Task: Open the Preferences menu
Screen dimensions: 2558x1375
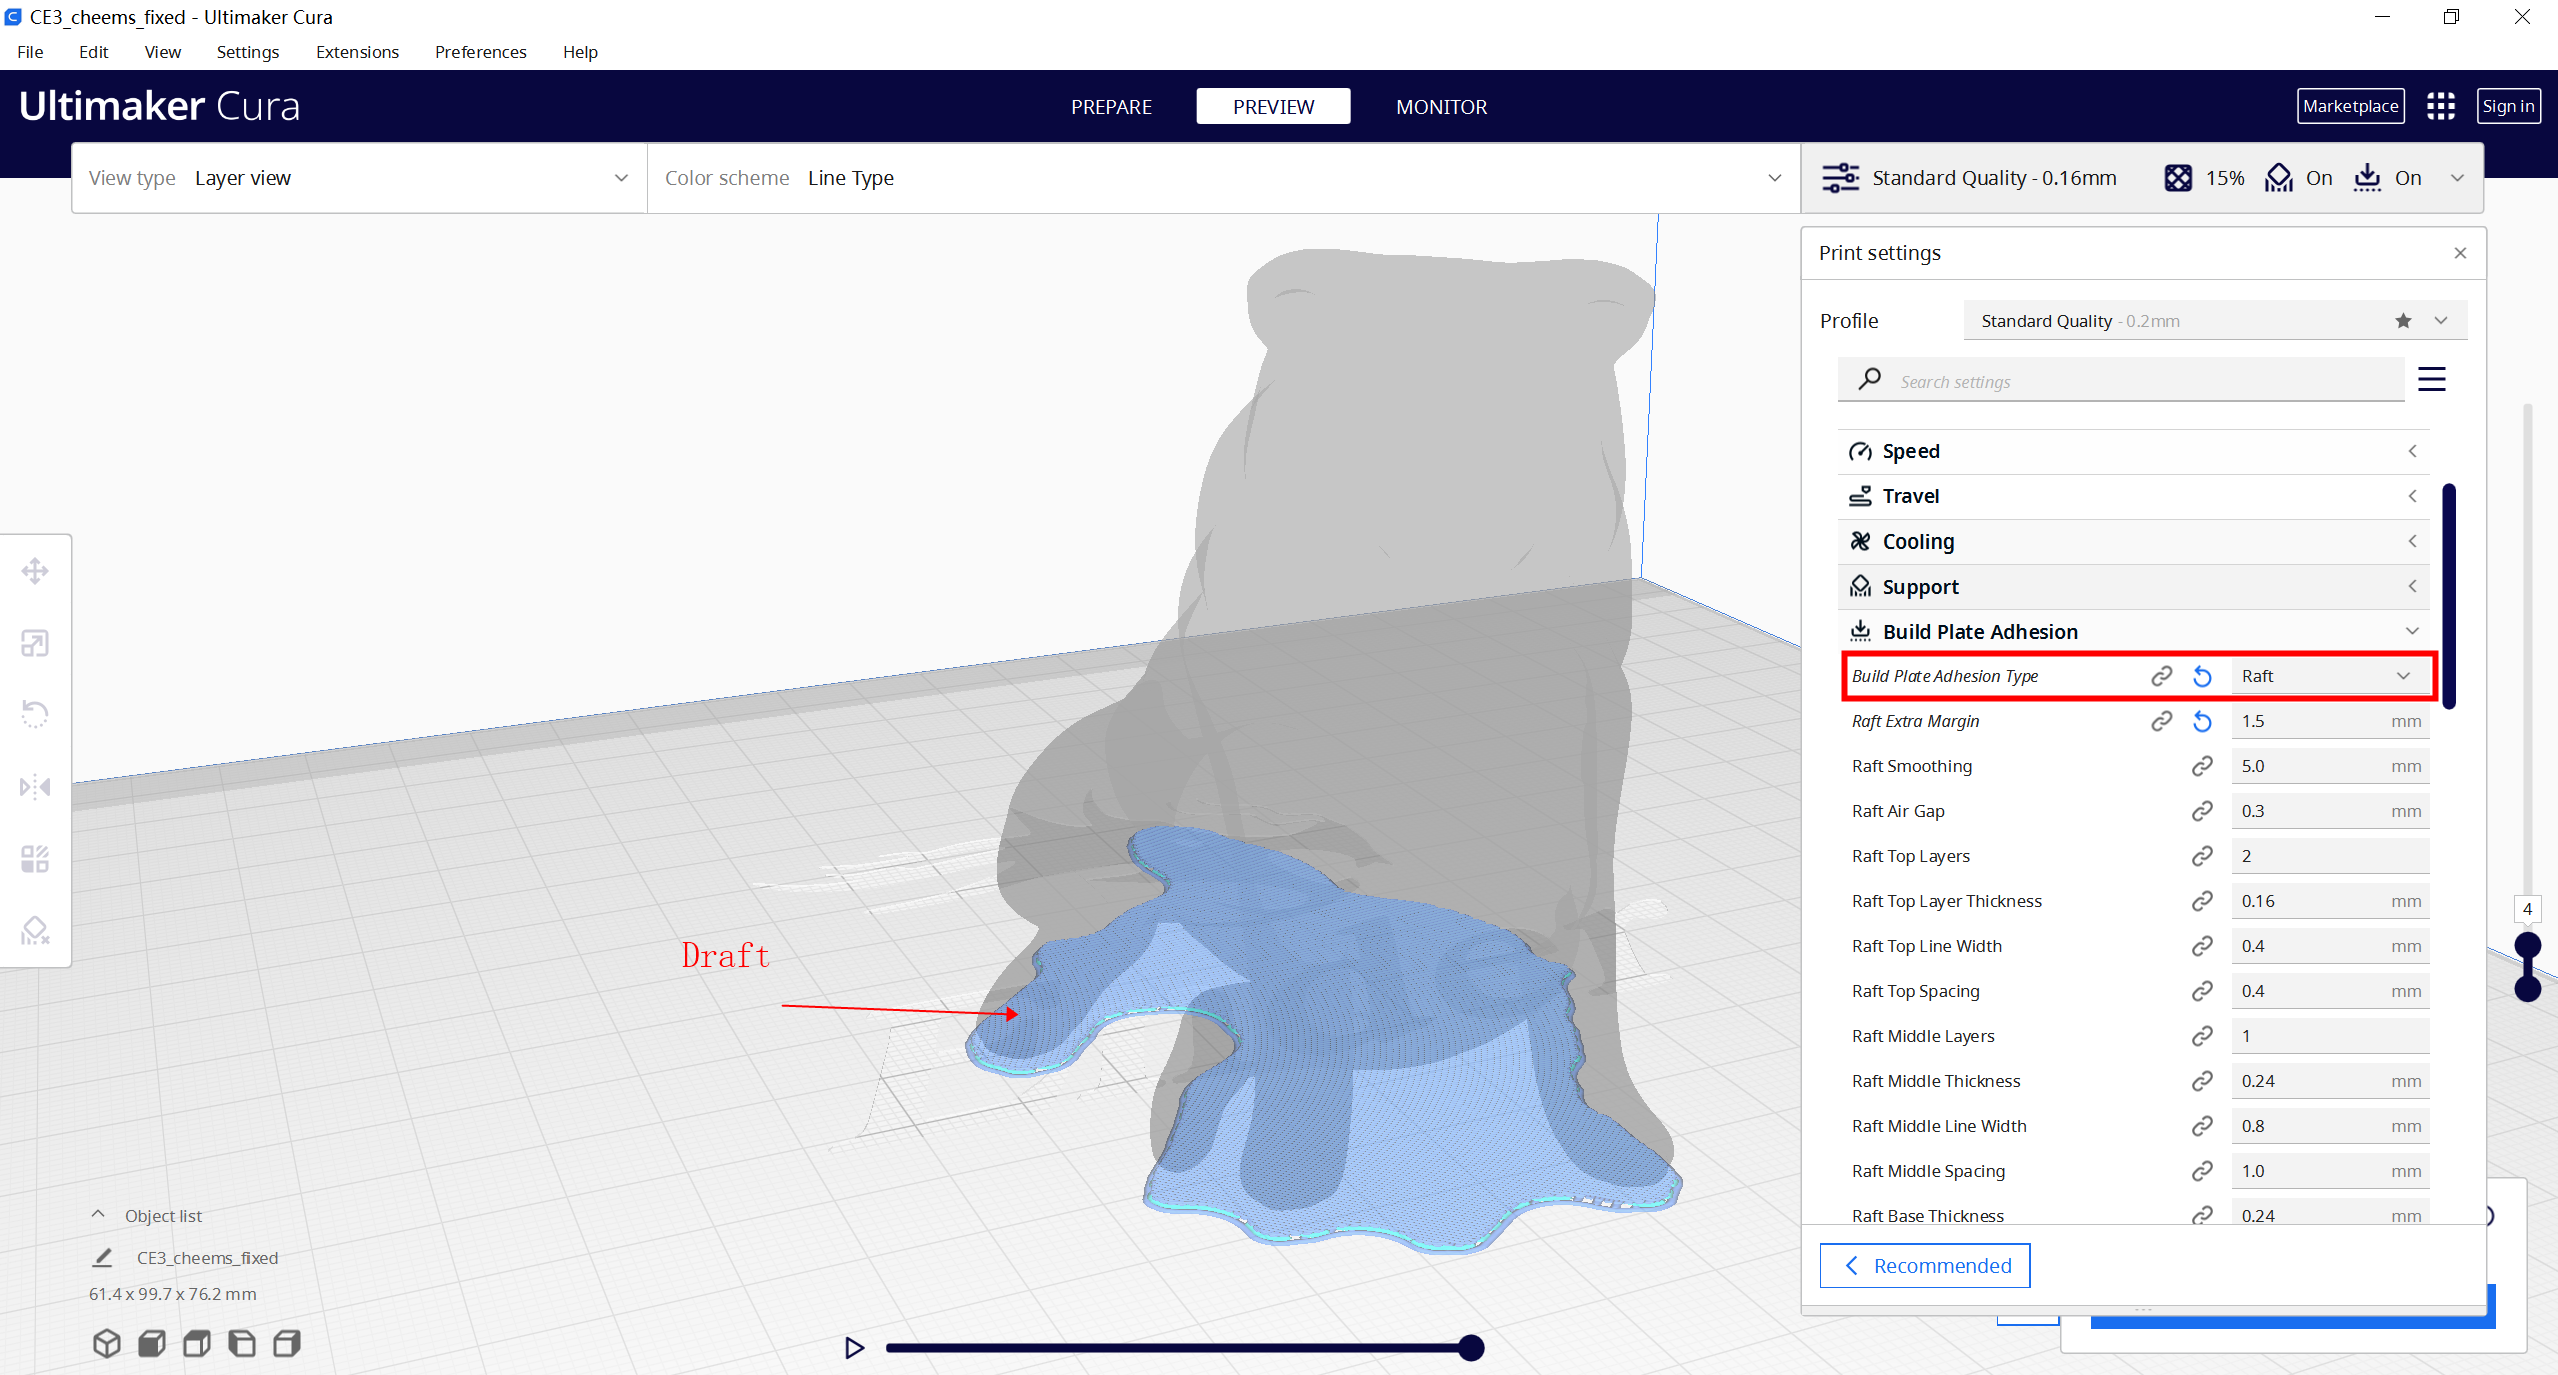Action: [480, 52]
